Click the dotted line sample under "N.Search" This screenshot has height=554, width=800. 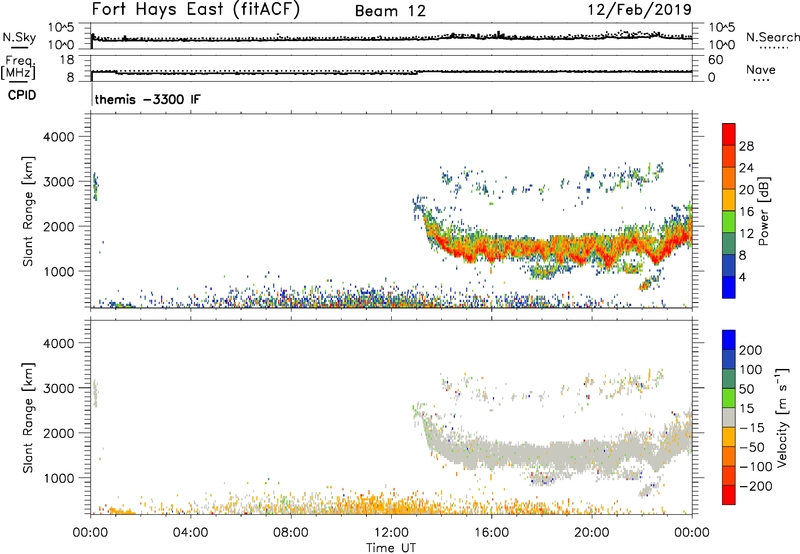pyautogui.click(x=774, y=48)
